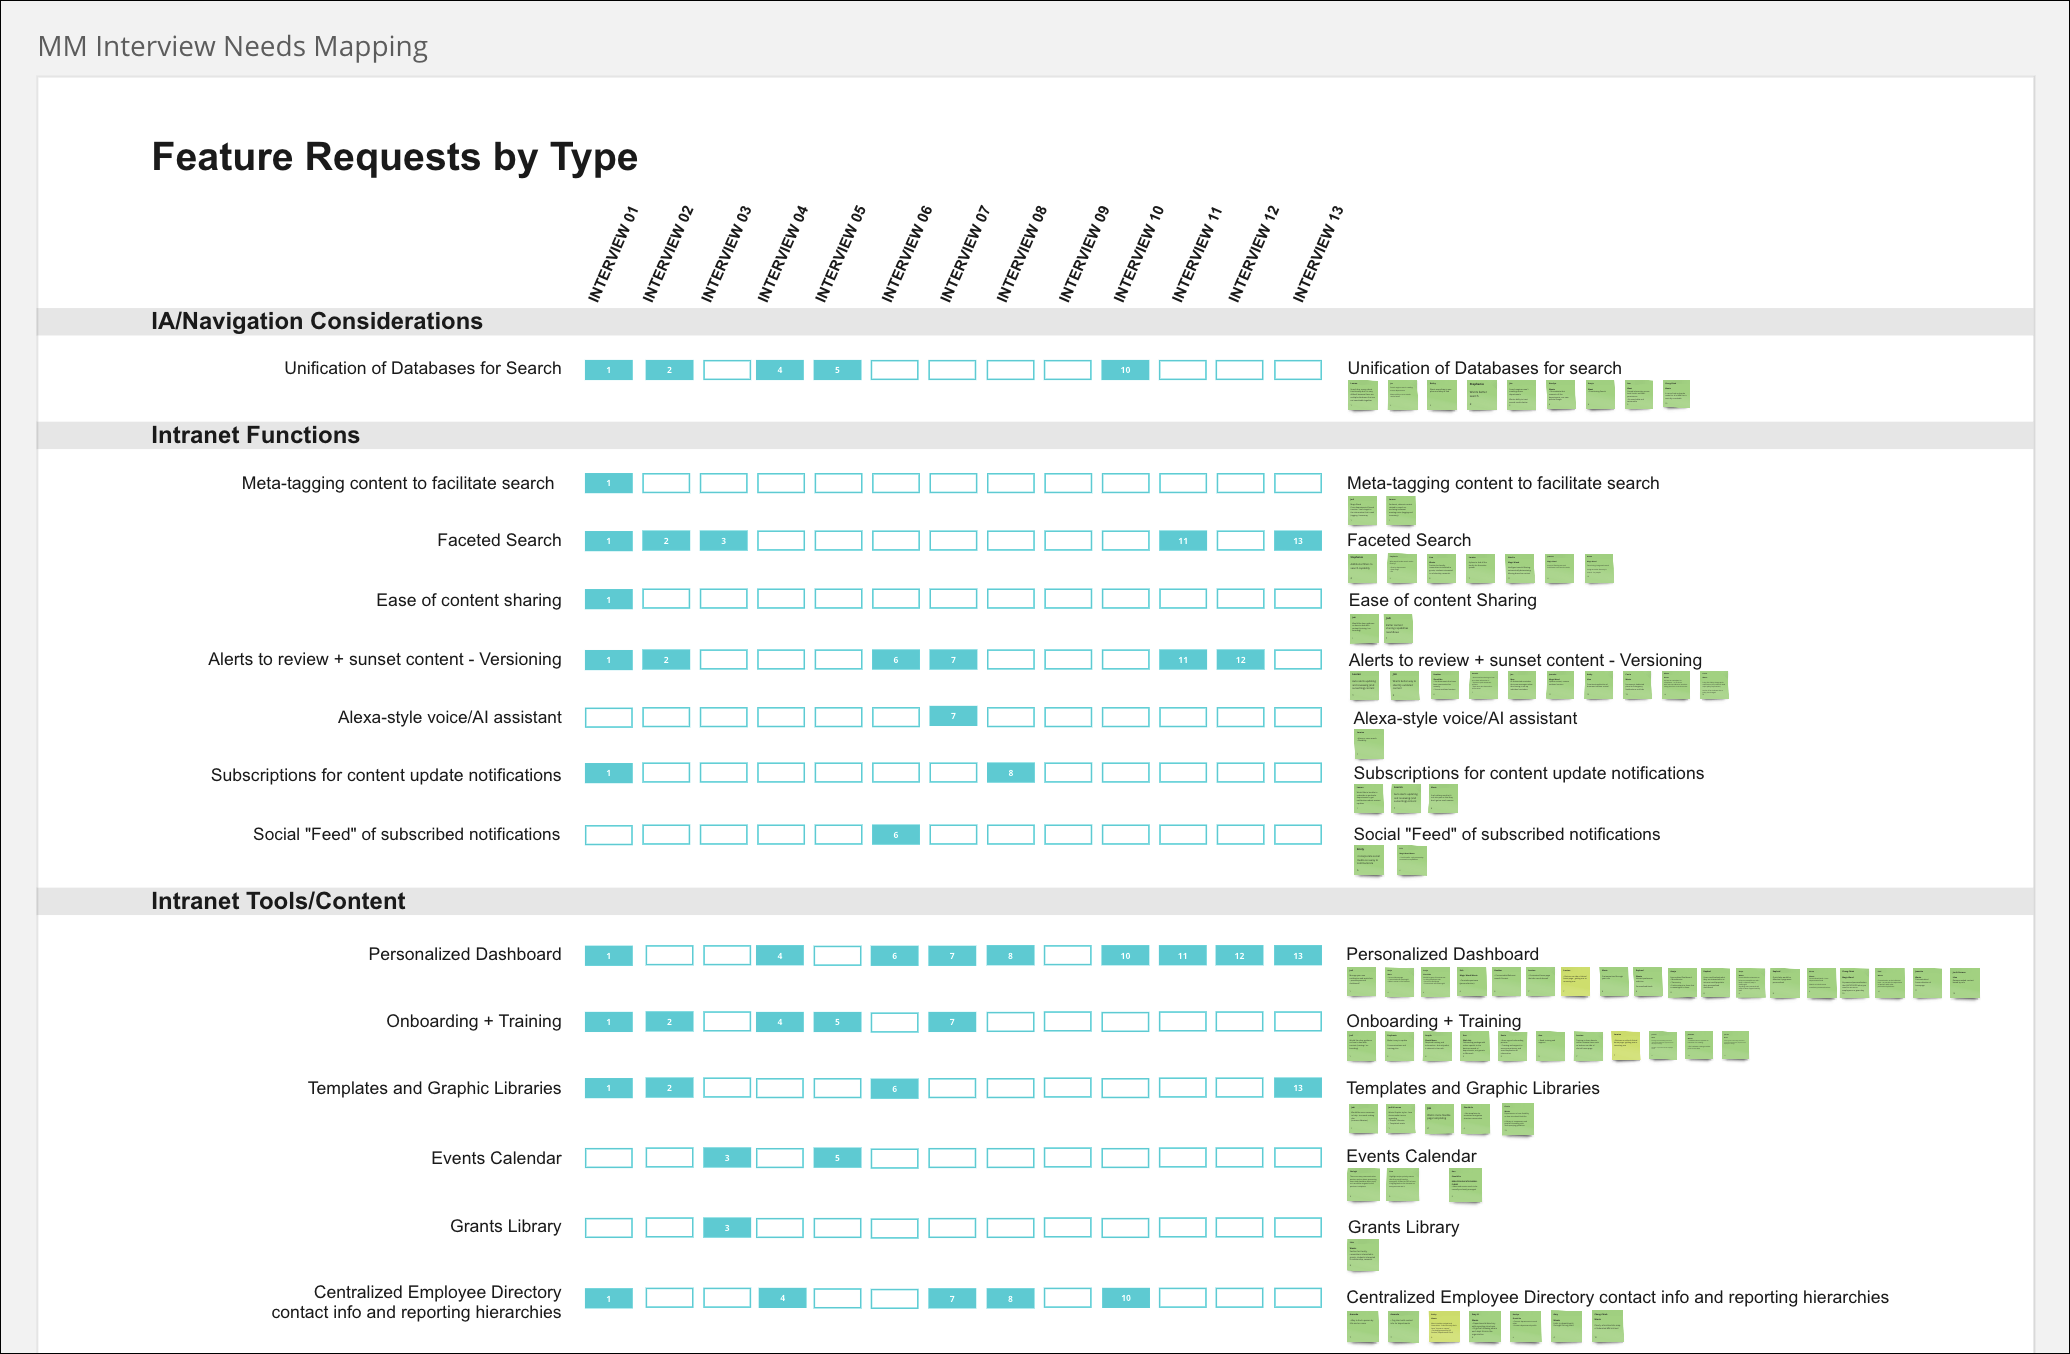The width and height of the screenshot is (2070, 1354).
Task: Click the Feature Requests by Type heading
Action: (394, 157)
